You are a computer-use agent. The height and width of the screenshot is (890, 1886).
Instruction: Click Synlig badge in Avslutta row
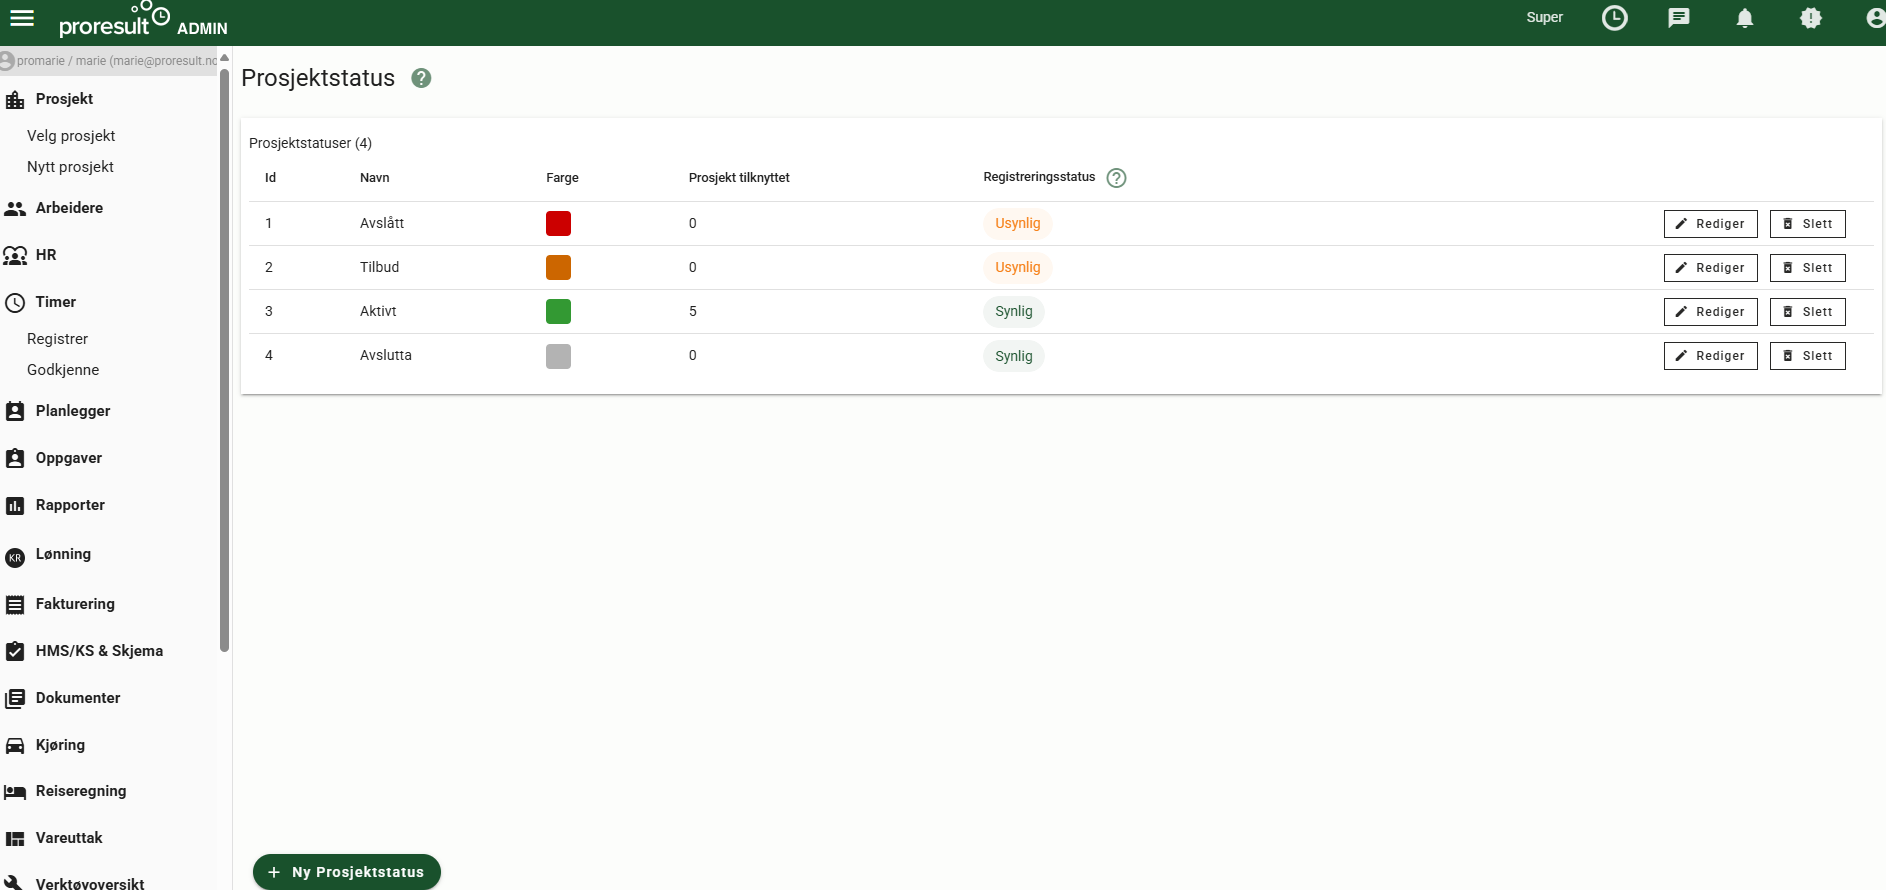pos(1013,356)
